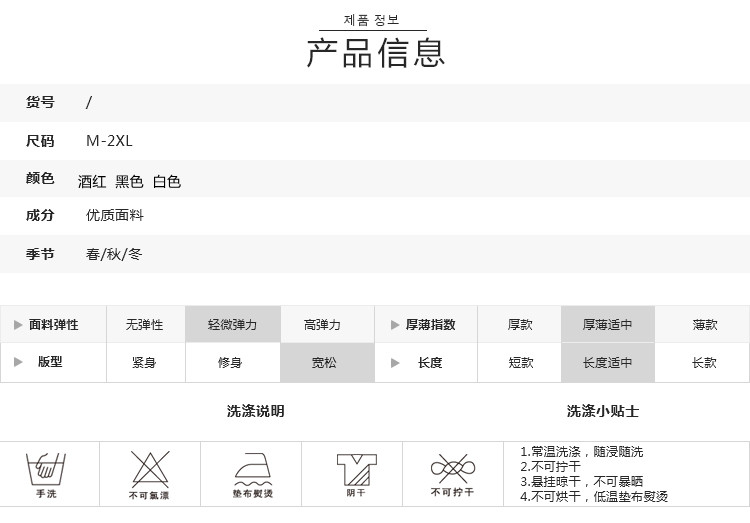Click the 产品信息 title
Screen dimensions: 750x523
tap(375, 52)
